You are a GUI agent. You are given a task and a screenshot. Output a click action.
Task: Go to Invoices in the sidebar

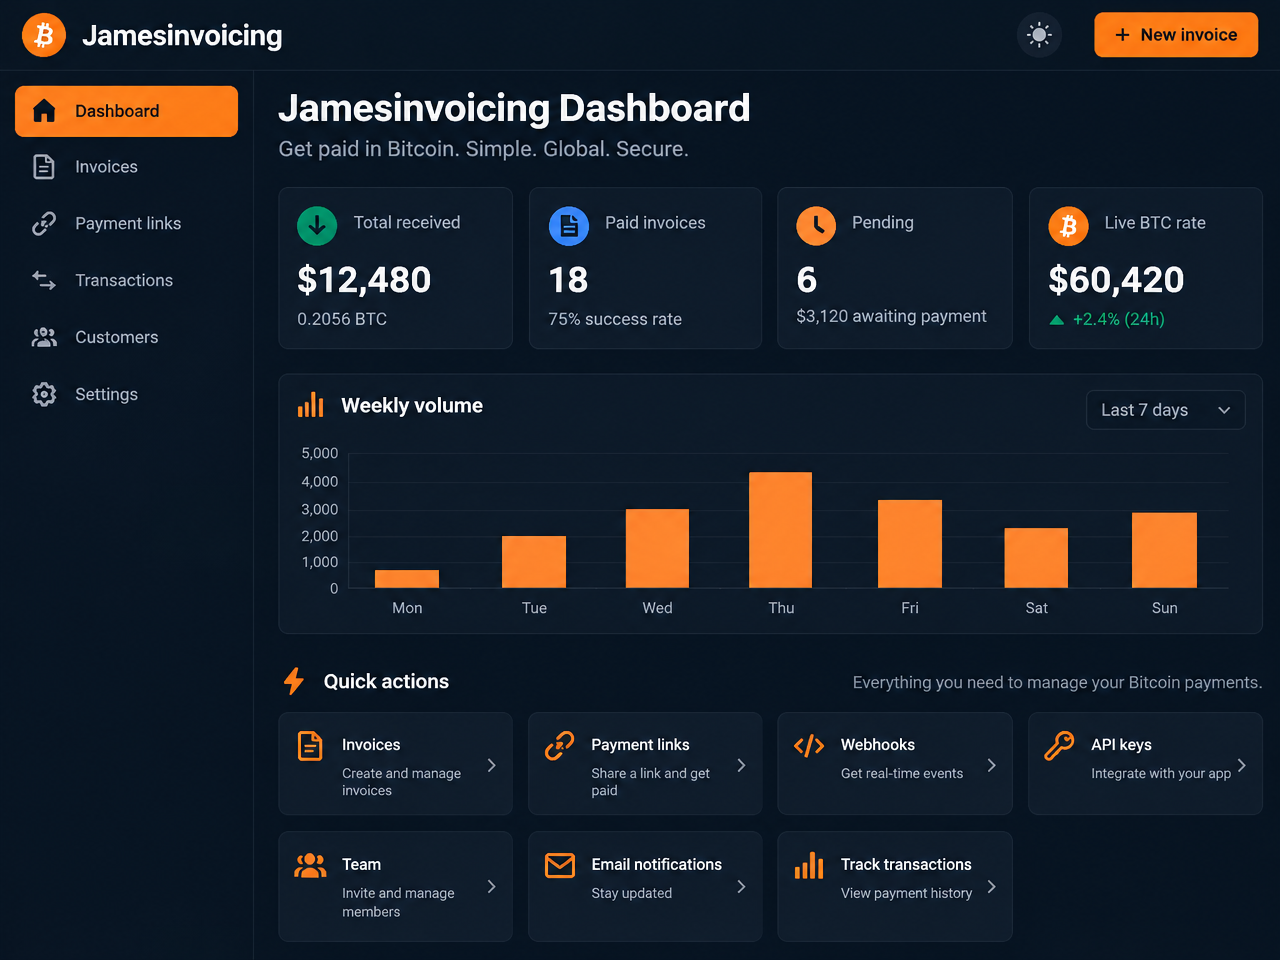(126, 167)
